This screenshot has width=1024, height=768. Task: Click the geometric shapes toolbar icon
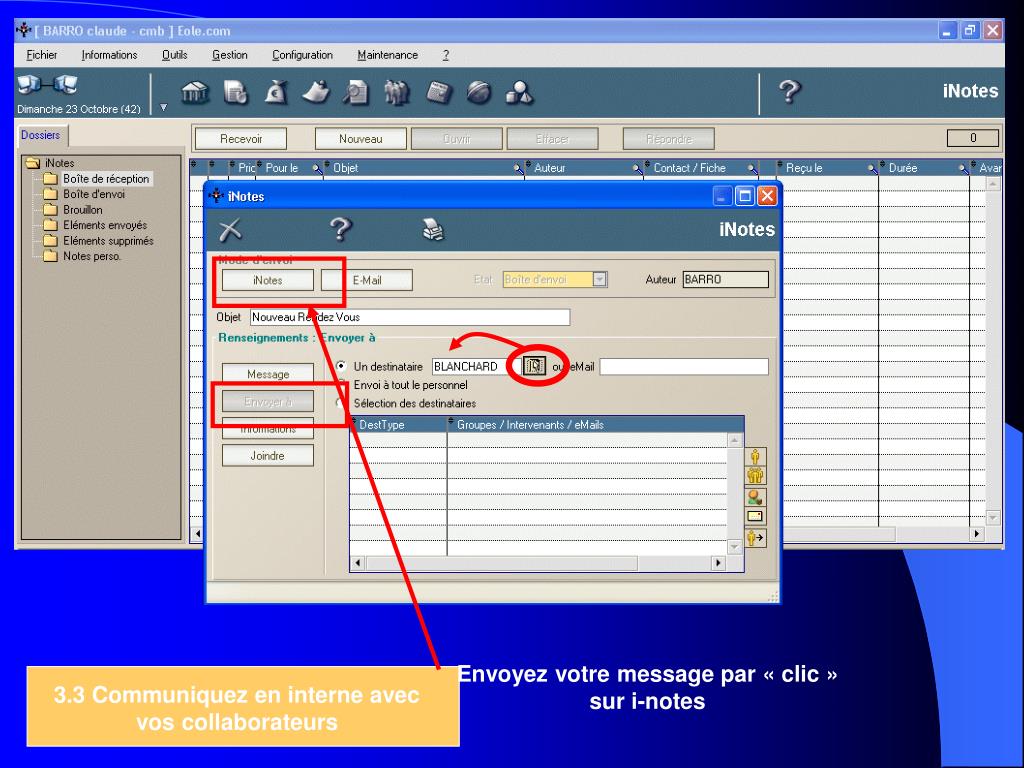(x=520, y=93)
